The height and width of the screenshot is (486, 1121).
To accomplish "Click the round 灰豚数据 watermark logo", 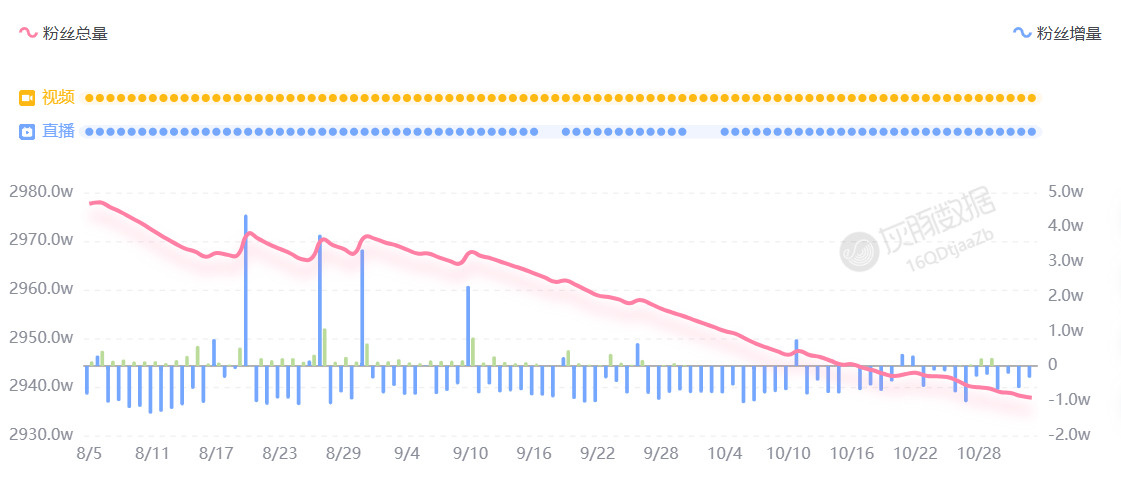I will (858, 251).
